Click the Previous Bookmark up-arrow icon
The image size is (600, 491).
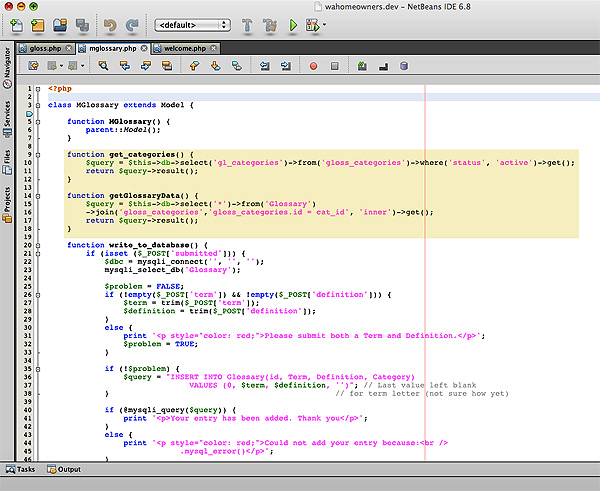pyautogui.click(x=194, y=66)
